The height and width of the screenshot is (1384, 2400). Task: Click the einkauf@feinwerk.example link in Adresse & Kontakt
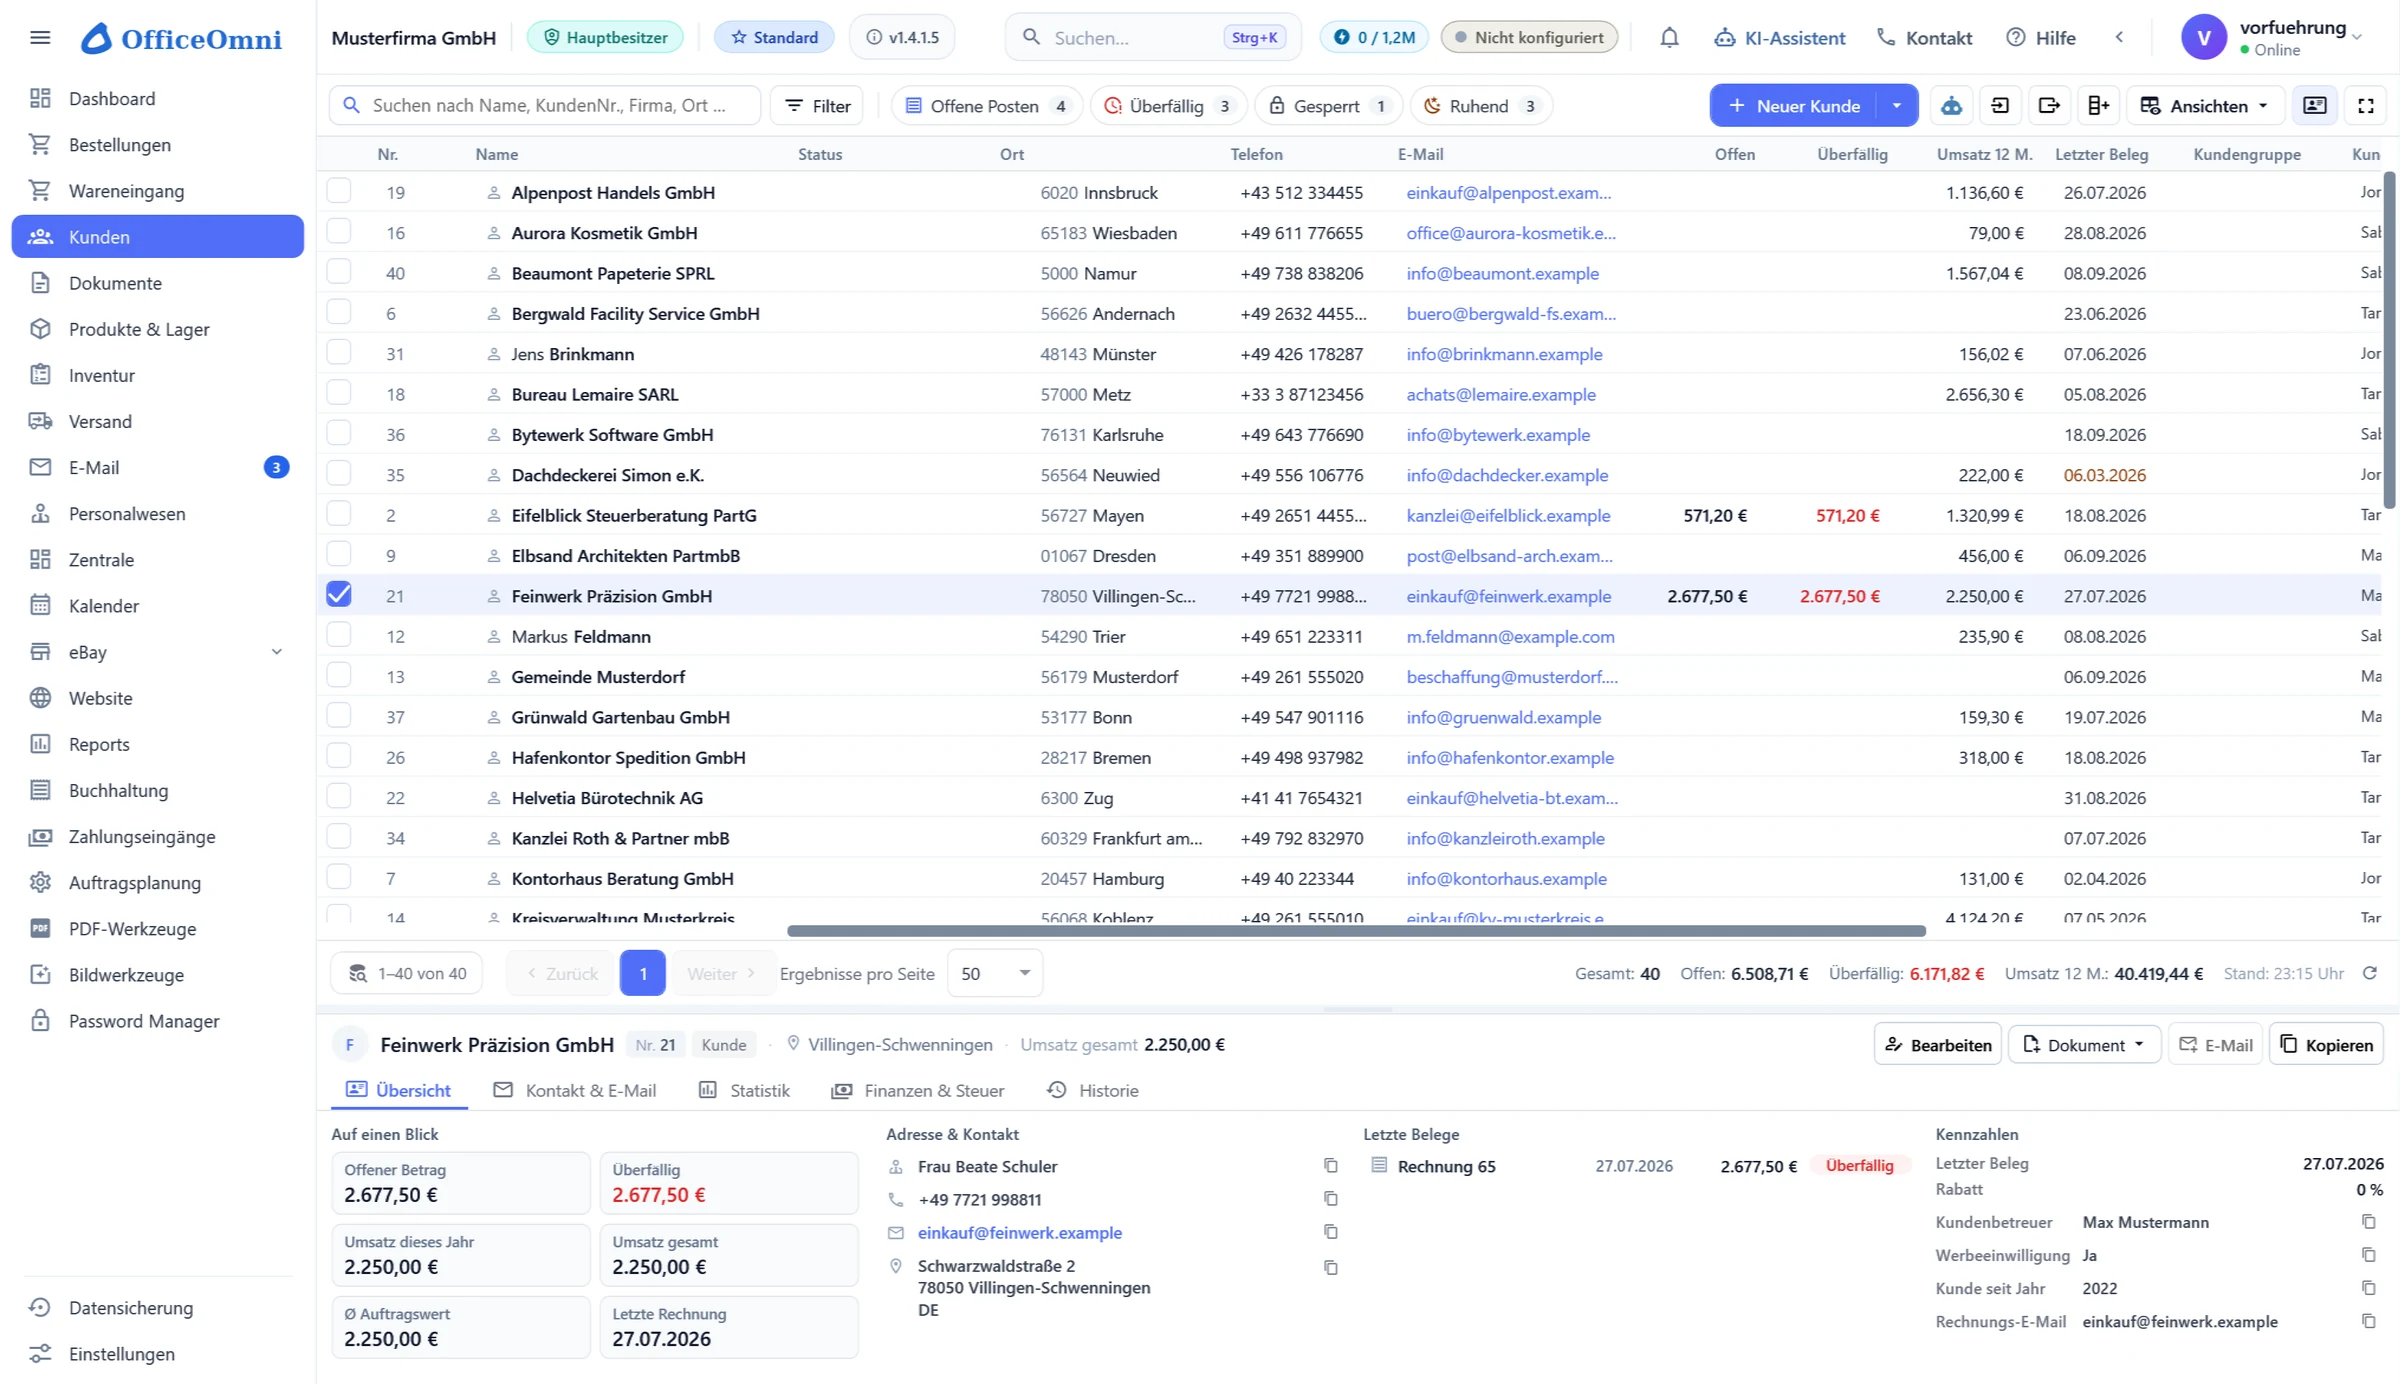coord(1020,1232)
